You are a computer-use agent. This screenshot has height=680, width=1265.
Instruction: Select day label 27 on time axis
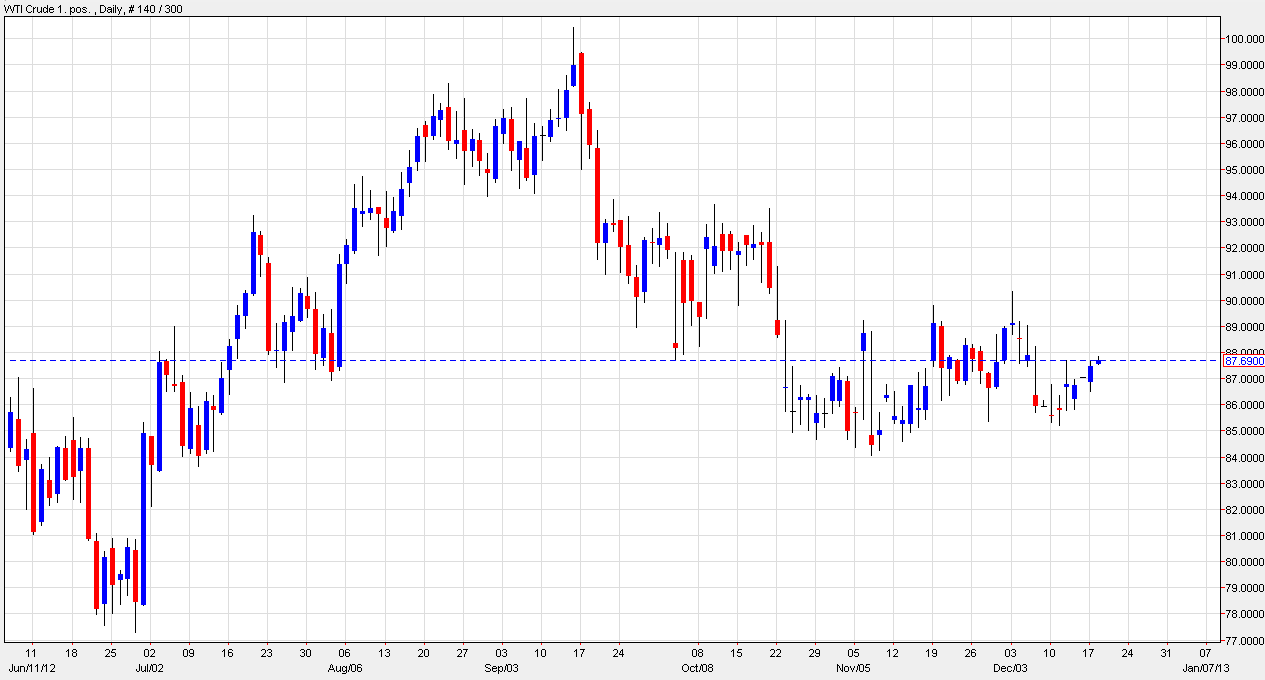(461, 653)
